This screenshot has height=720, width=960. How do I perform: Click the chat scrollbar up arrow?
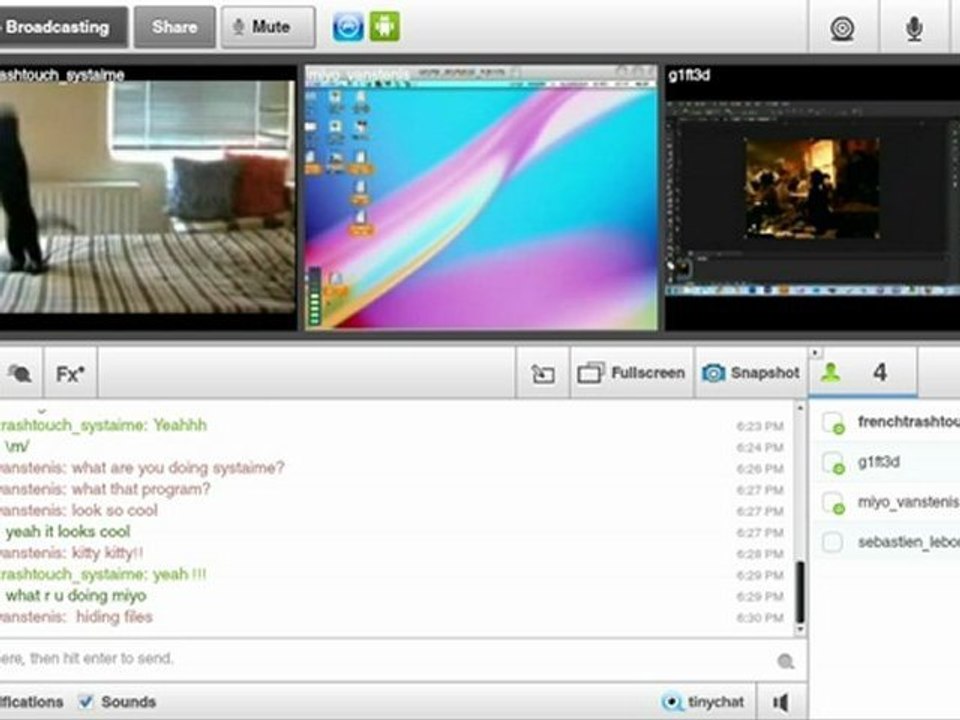pyautogui.click(x=800, y=407)
